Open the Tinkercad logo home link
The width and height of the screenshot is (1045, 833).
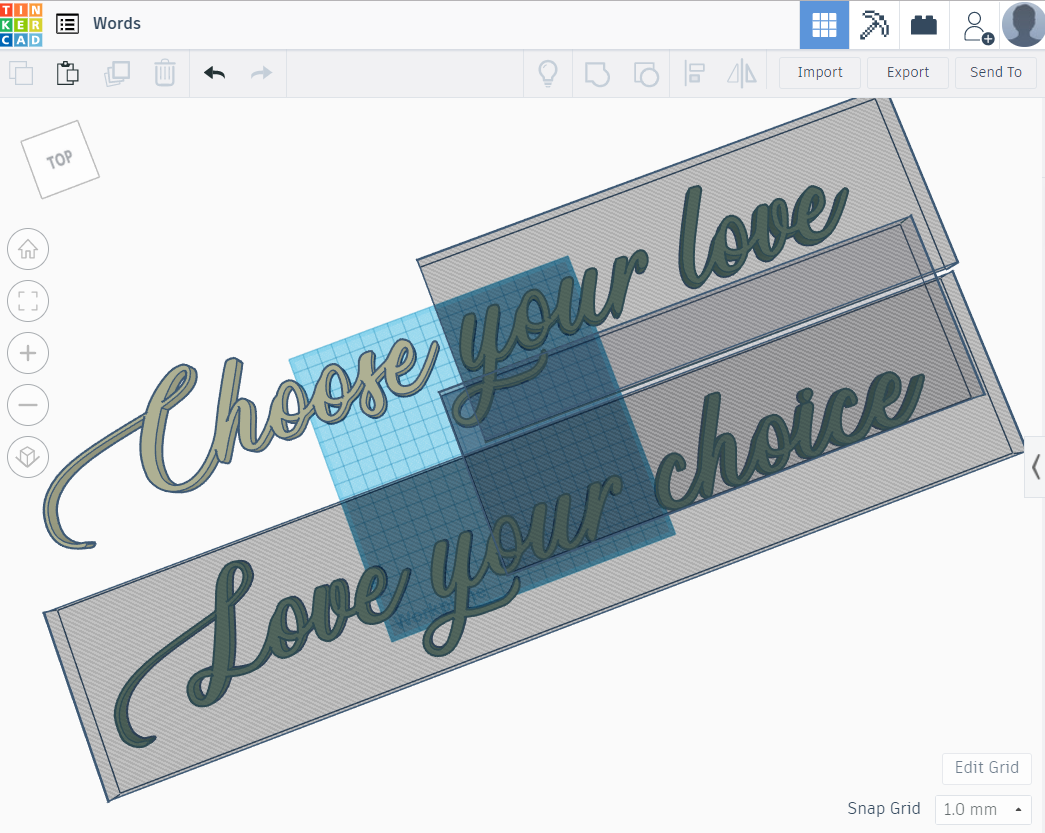(21, 24)
